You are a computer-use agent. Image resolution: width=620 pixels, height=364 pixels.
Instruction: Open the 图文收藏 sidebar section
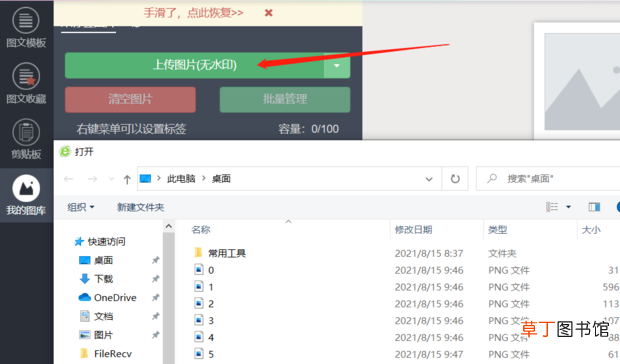click(26, 84)
